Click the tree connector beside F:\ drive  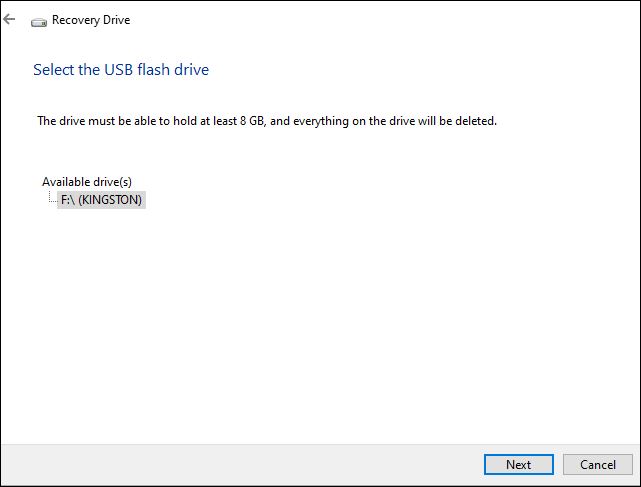[52, 200]
